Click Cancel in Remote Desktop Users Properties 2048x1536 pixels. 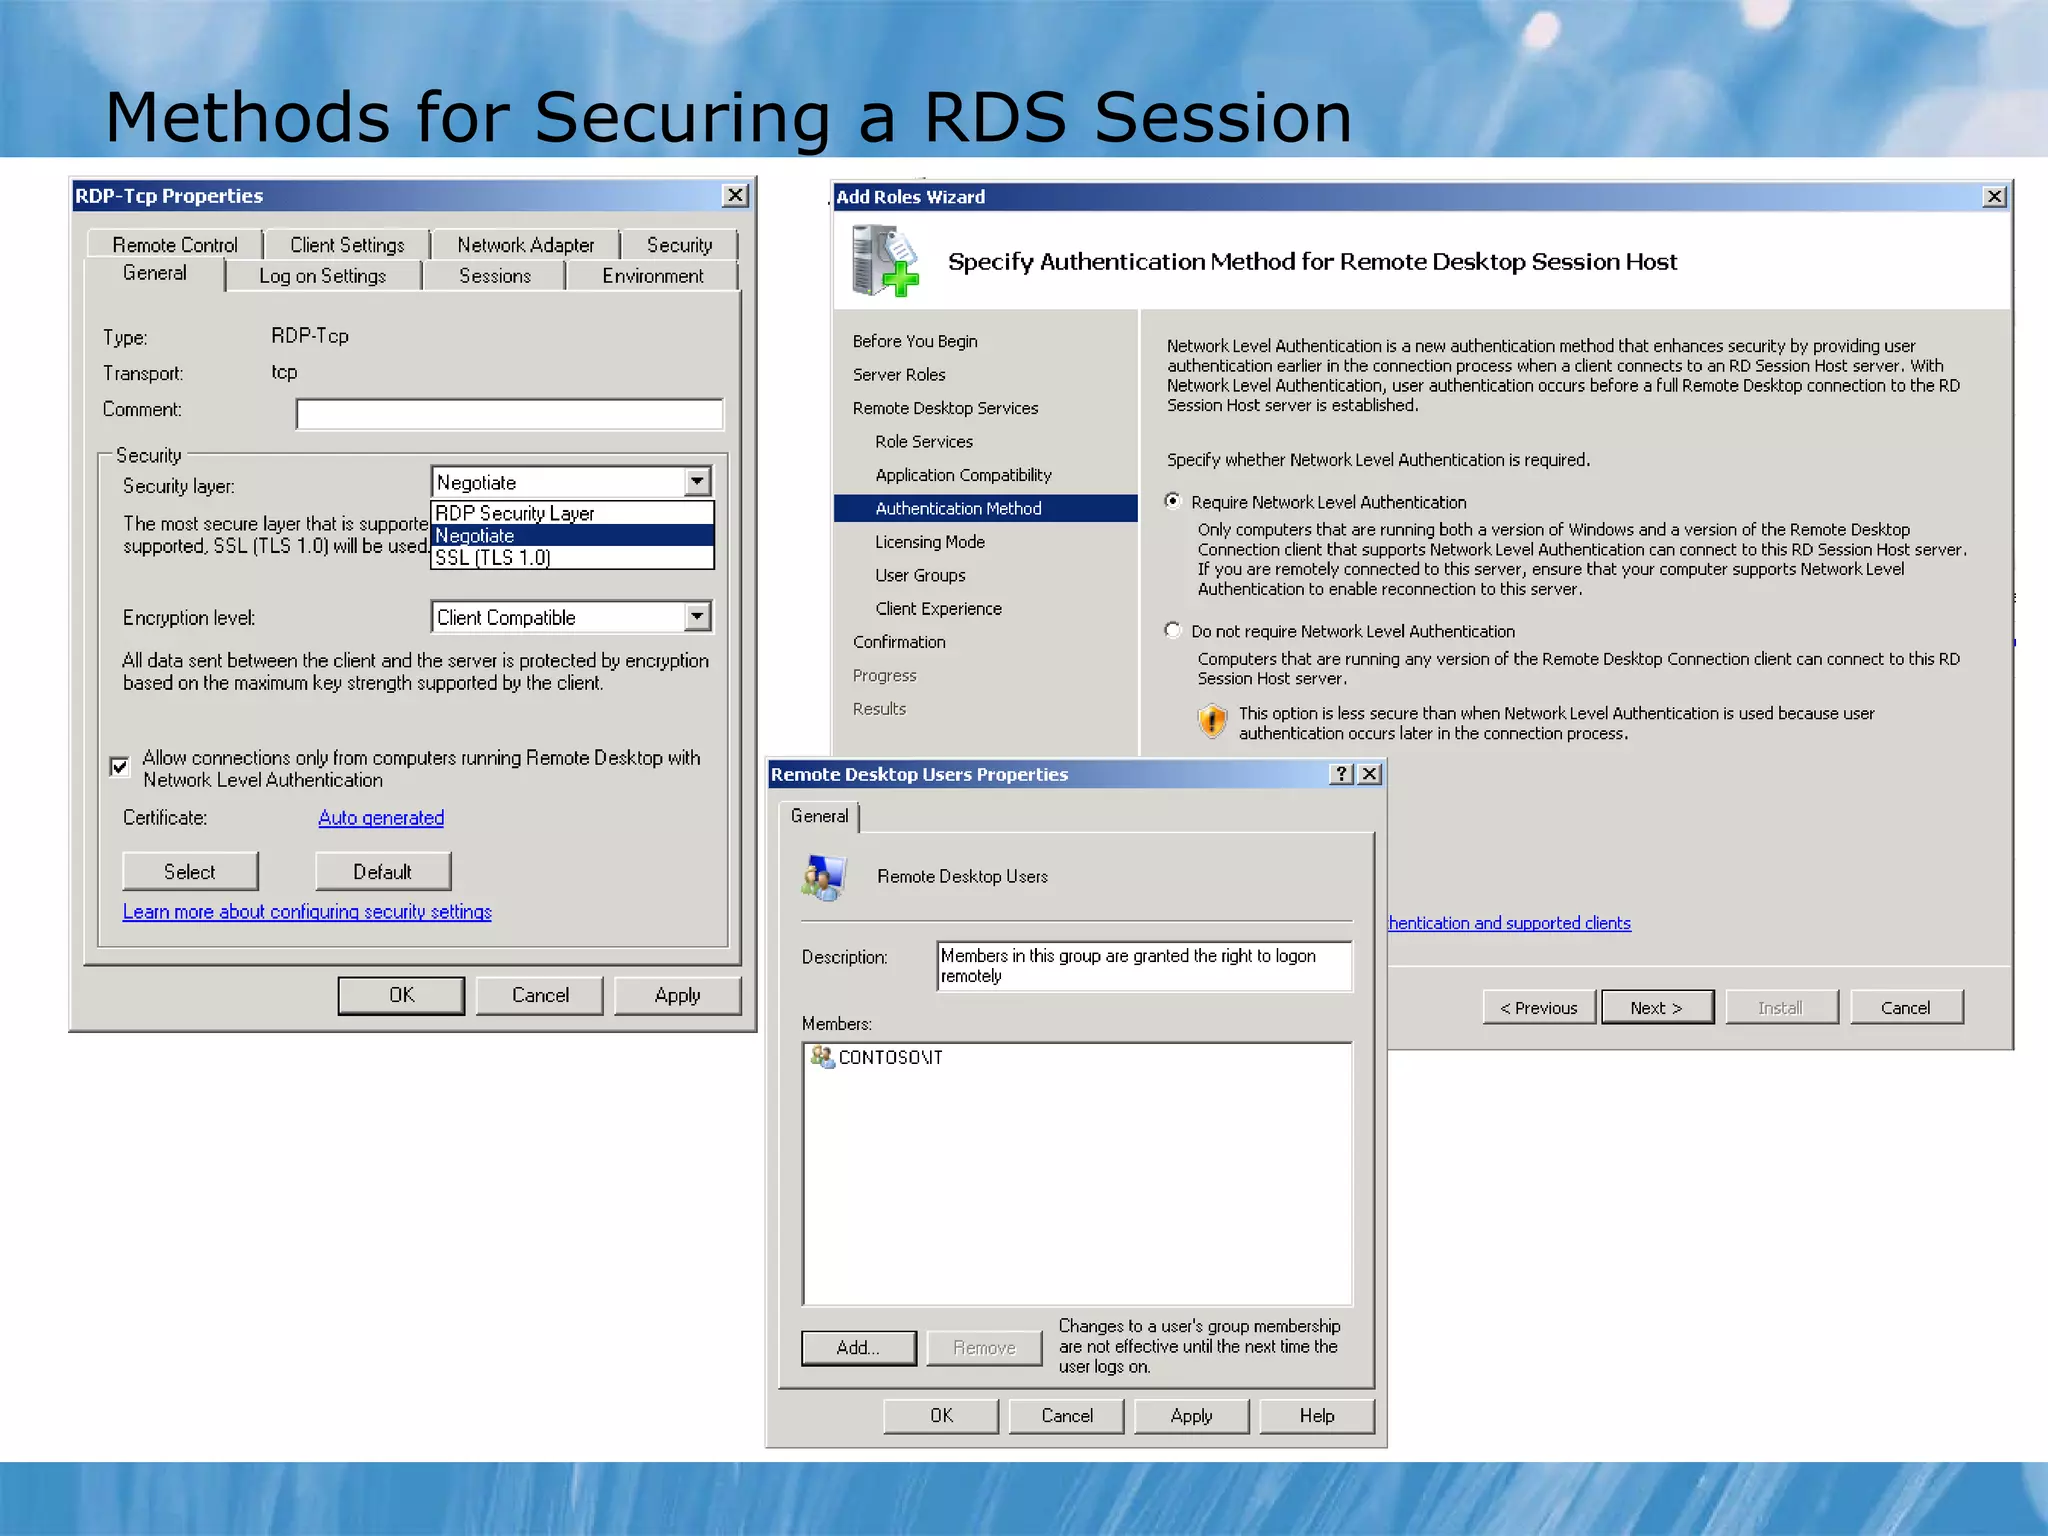[1067, 1416]
